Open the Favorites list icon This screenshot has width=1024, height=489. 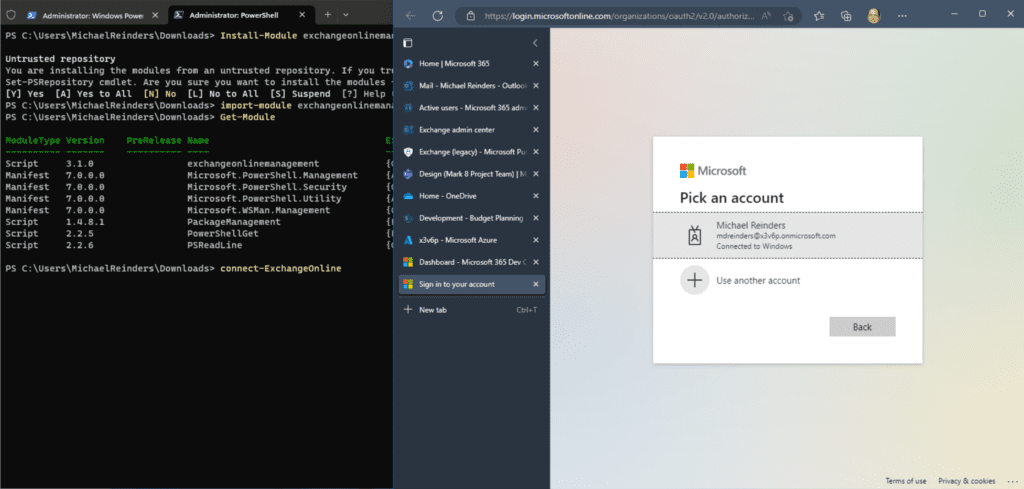[820, 16]
